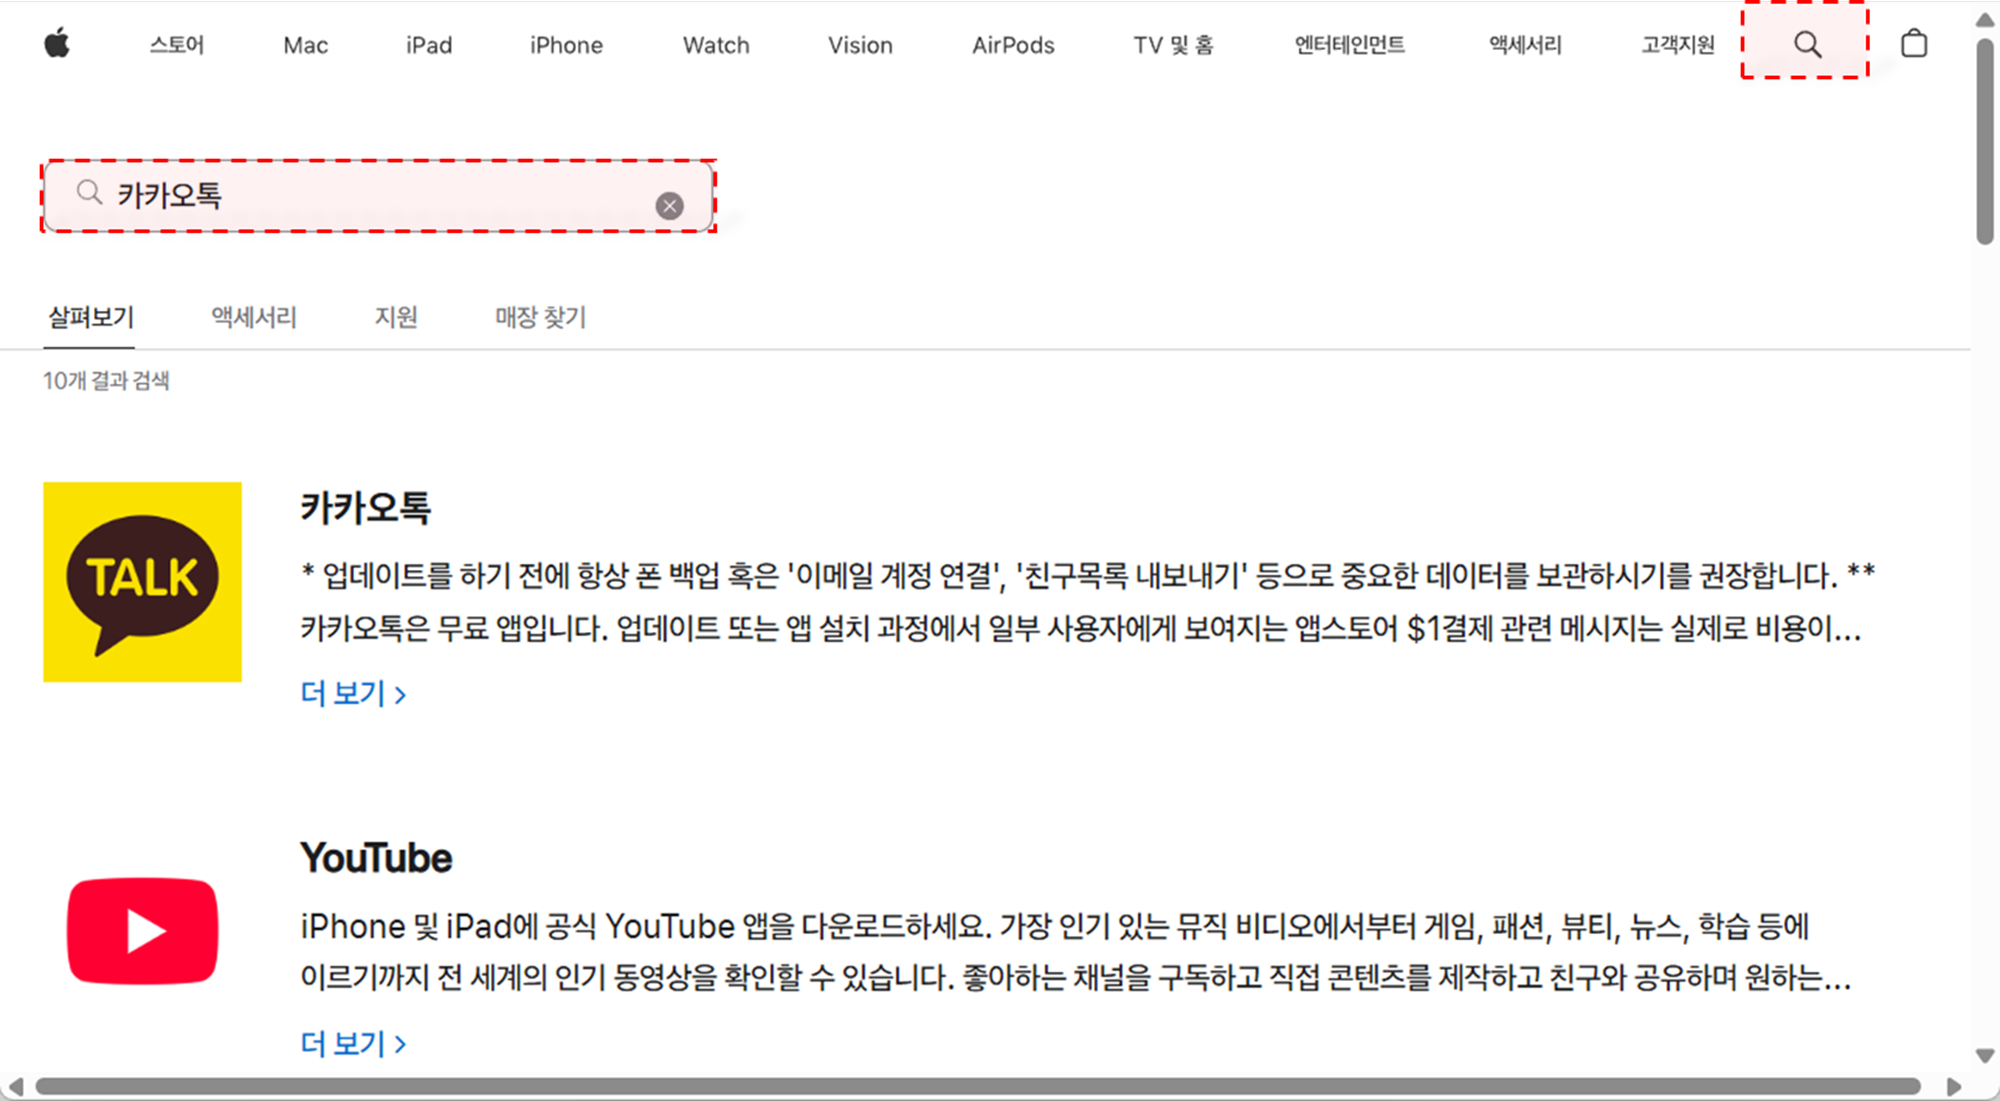Click the 카카오톡 result title
Image resolution: width=2000 pixels, height=1101 pixels.
tap(366, 508)
